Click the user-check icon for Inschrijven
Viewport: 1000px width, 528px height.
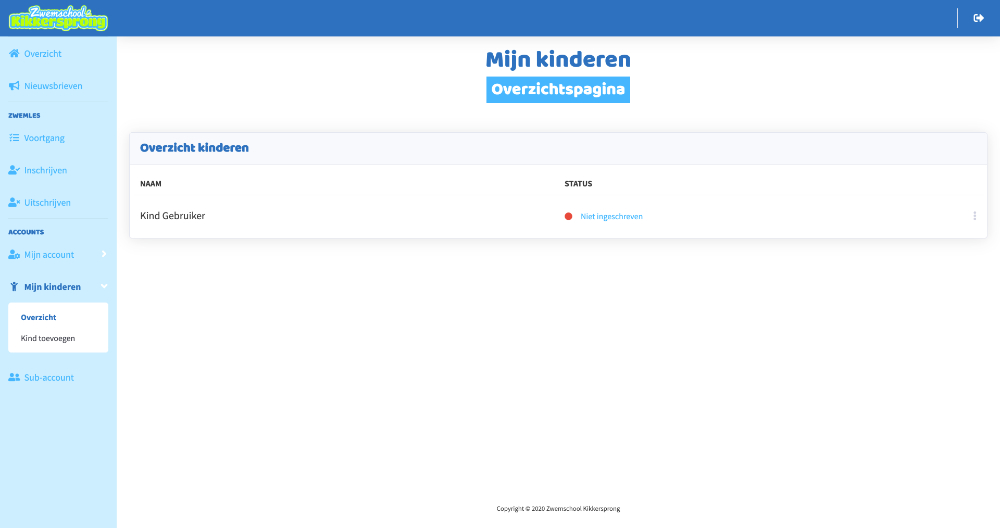(x=14, y=170)
